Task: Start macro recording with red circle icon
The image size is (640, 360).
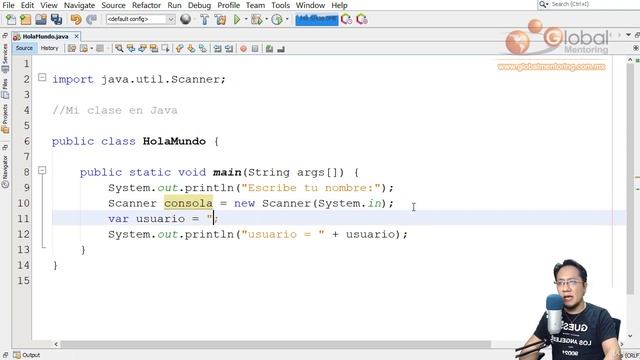Action: click(x=243, y=49)
